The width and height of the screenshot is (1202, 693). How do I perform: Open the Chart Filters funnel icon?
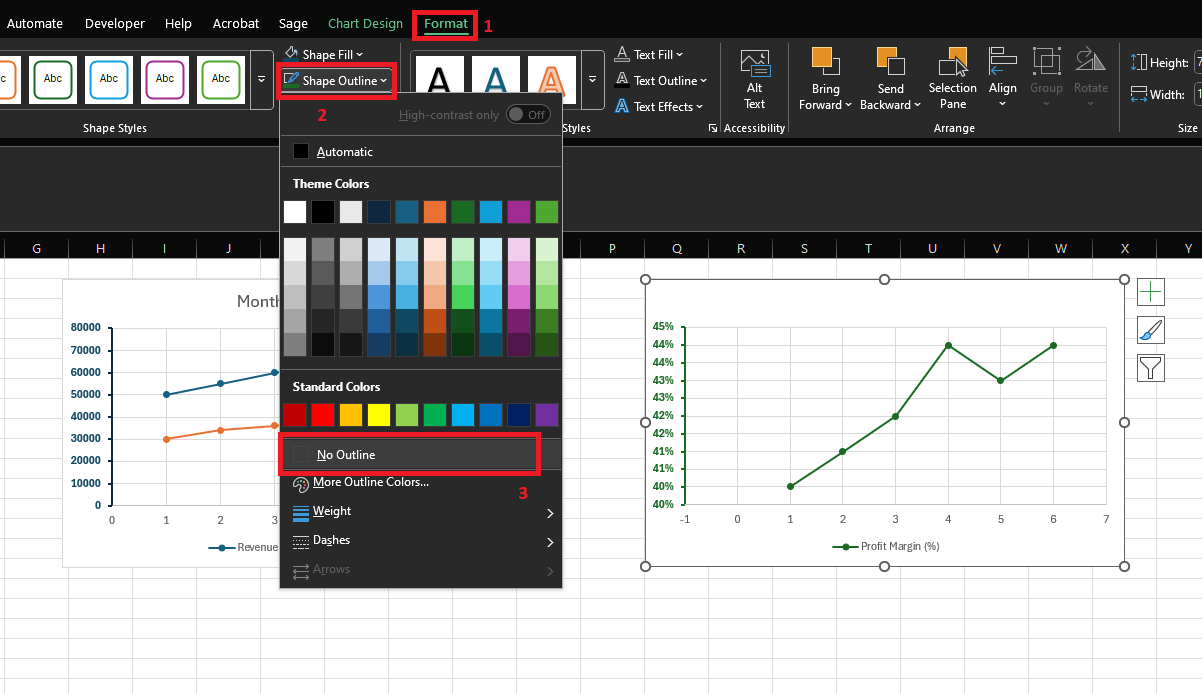pyautogui.click(x=1150, y=367)
